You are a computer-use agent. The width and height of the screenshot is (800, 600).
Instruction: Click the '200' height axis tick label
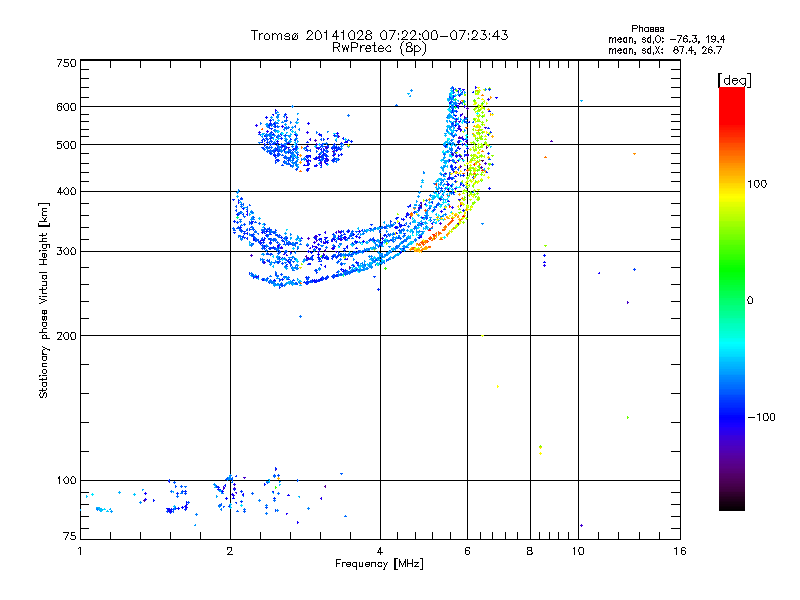66,336
